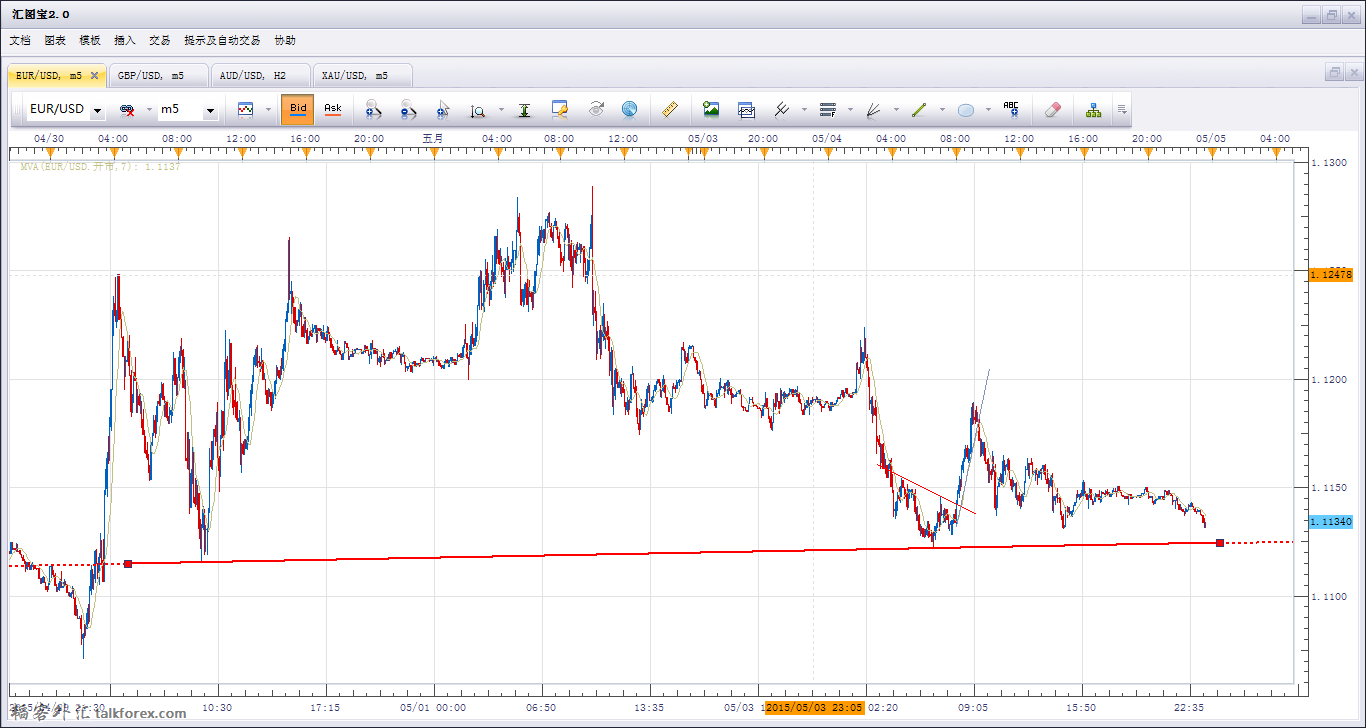The image size is (1366, 728).
Task: Open the 提示及自动交易 menu
Action: 222,40
